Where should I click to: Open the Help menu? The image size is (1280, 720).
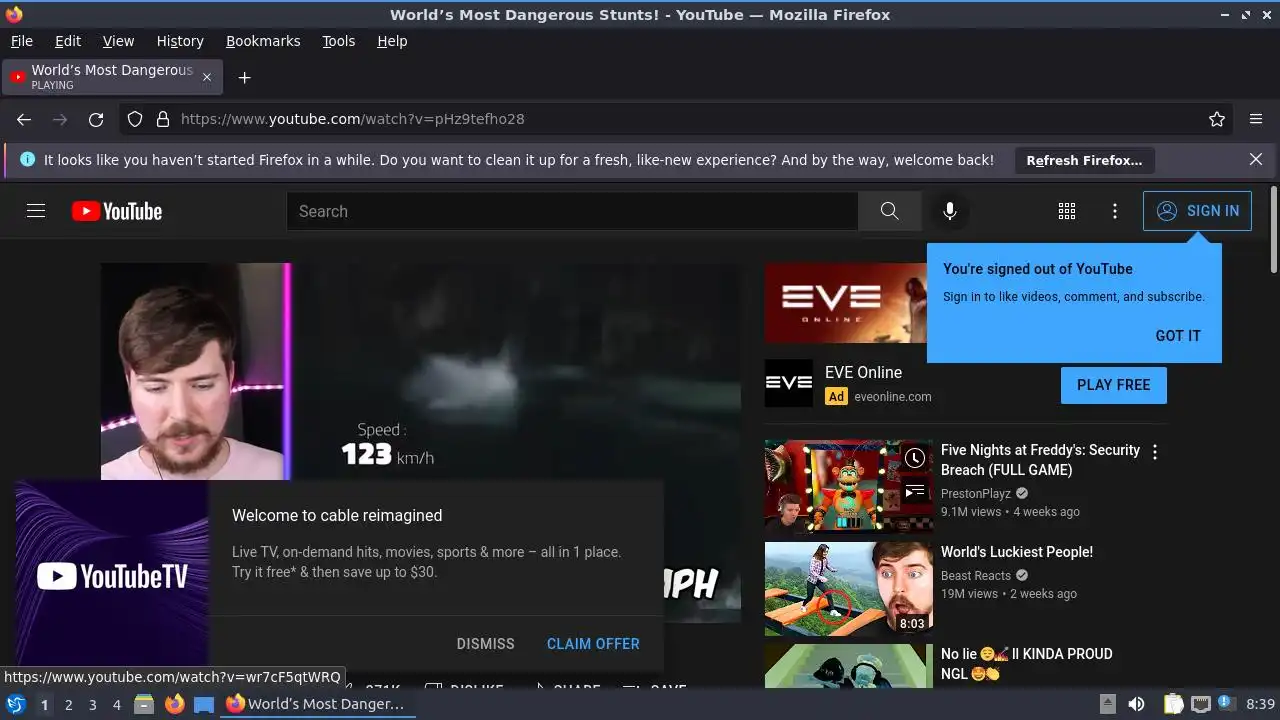point(392,41)
